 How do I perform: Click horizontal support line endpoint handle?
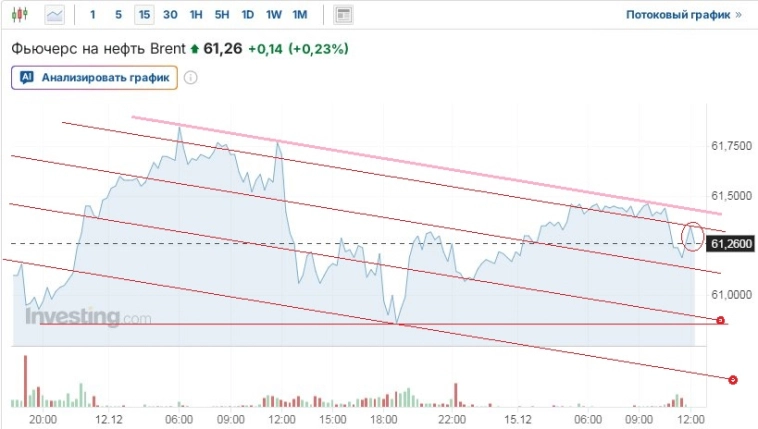(x=721, y=320)
